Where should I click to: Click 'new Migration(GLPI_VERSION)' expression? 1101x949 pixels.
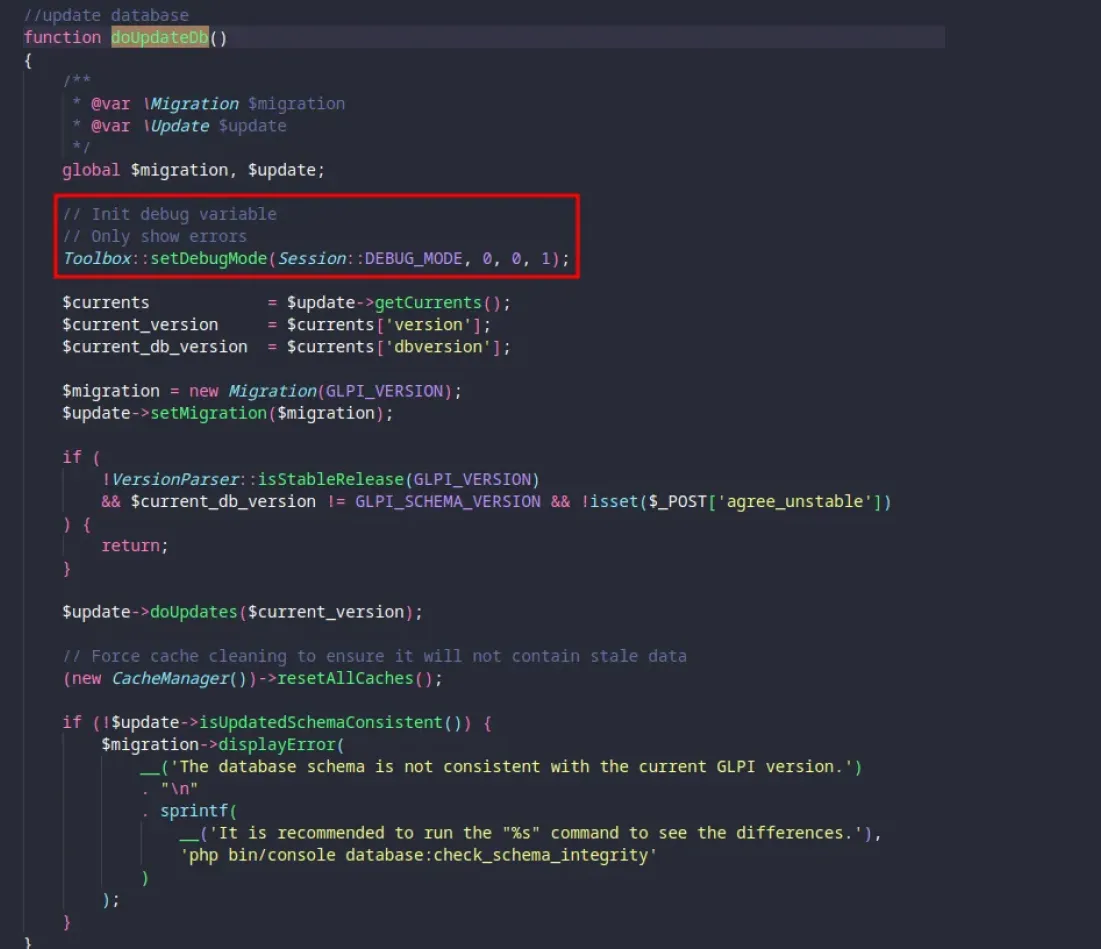321,391
